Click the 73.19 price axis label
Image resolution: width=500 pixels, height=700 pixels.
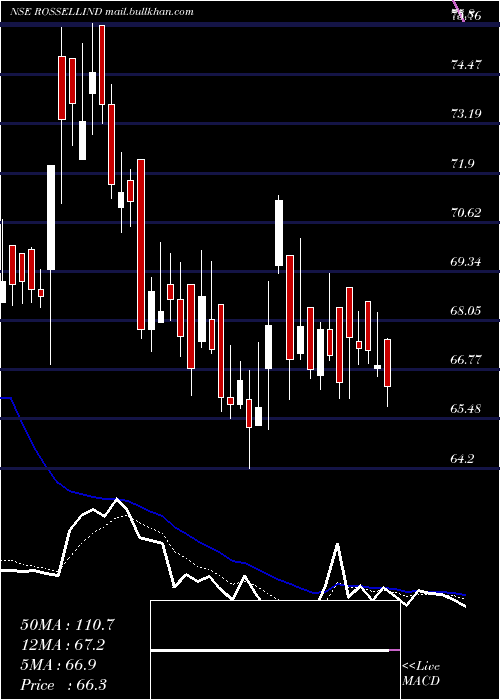[466, 114]
